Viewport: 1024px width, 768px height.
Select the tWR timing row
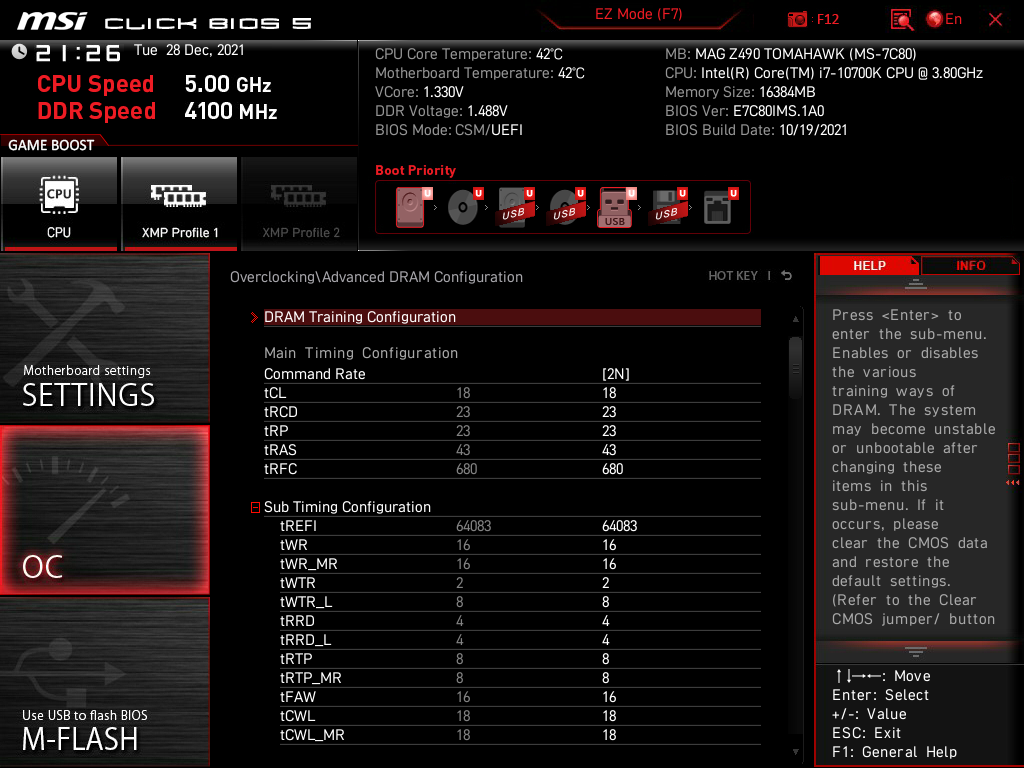pyautogui.click(x=520, y=545)
